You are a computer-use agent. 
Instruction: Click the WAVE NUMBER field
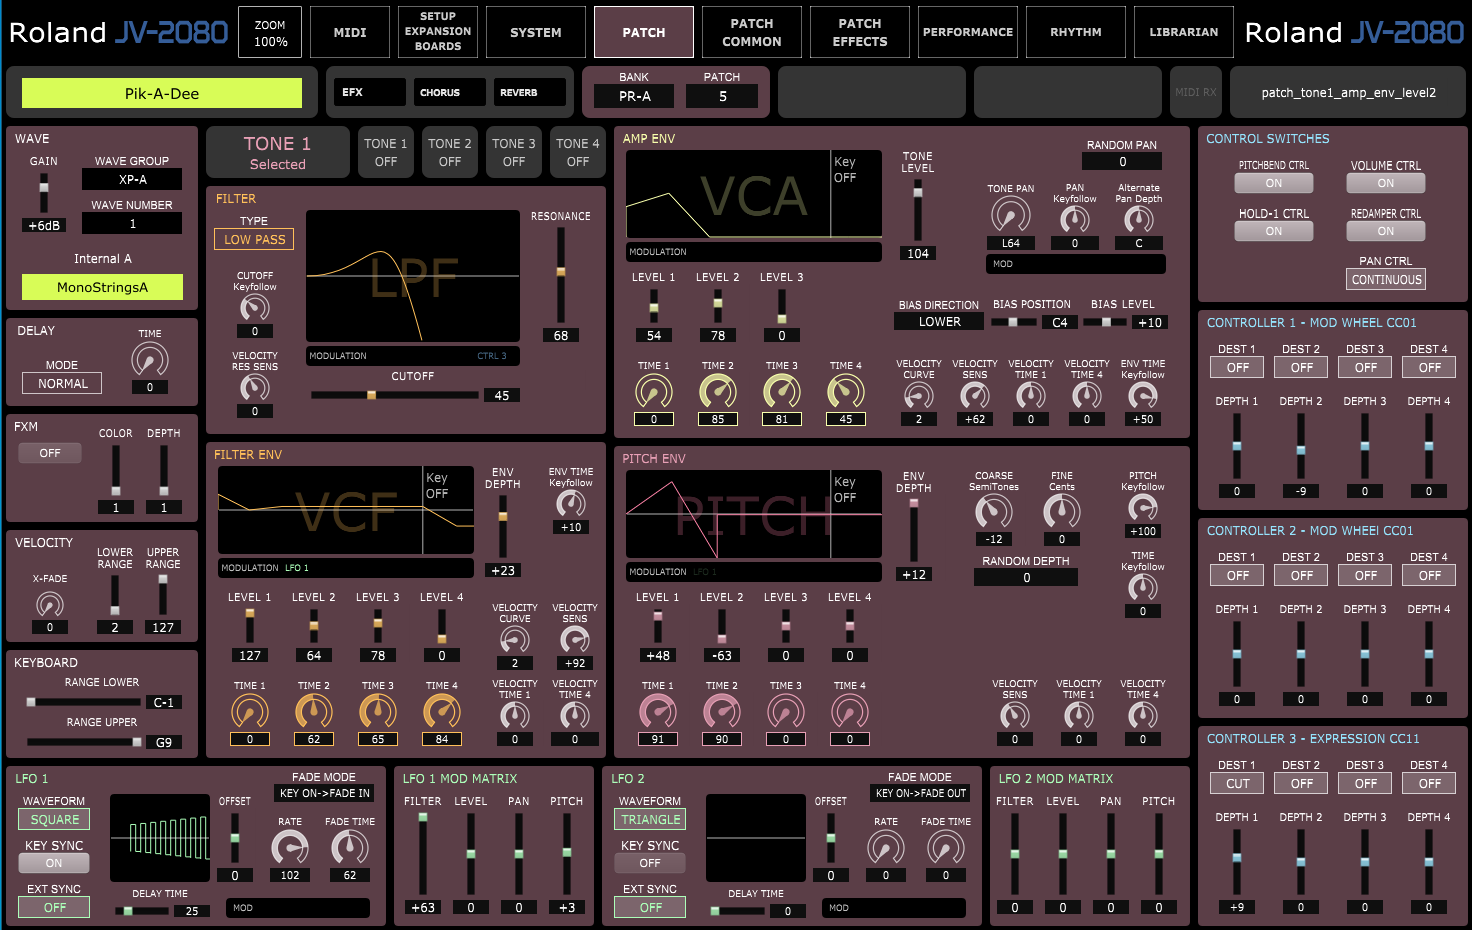[132, 224]
